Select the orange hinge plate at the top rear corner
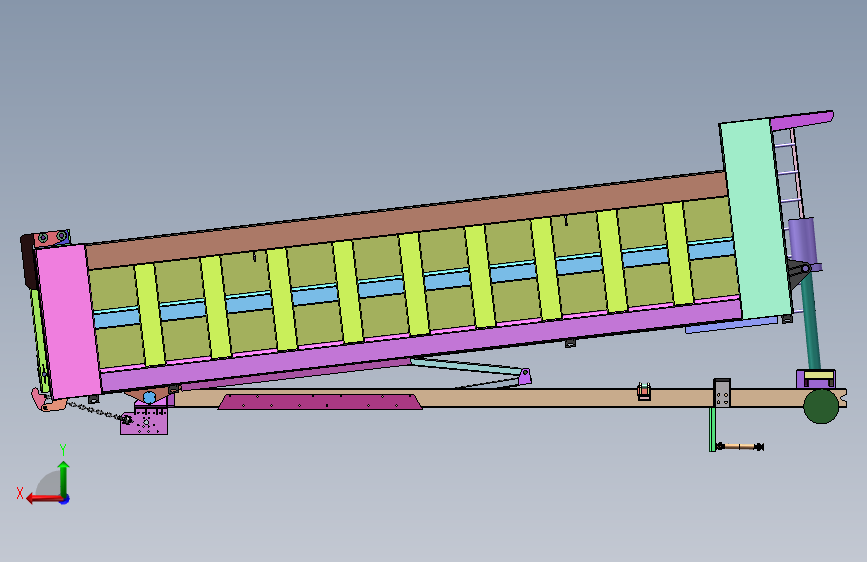 click(52, 238)
